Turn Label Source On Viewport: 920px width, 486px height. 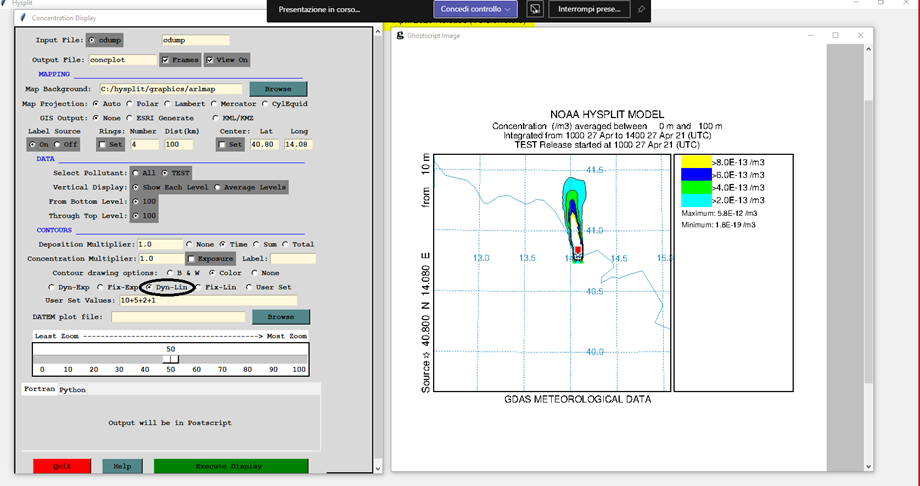(33, 144)
